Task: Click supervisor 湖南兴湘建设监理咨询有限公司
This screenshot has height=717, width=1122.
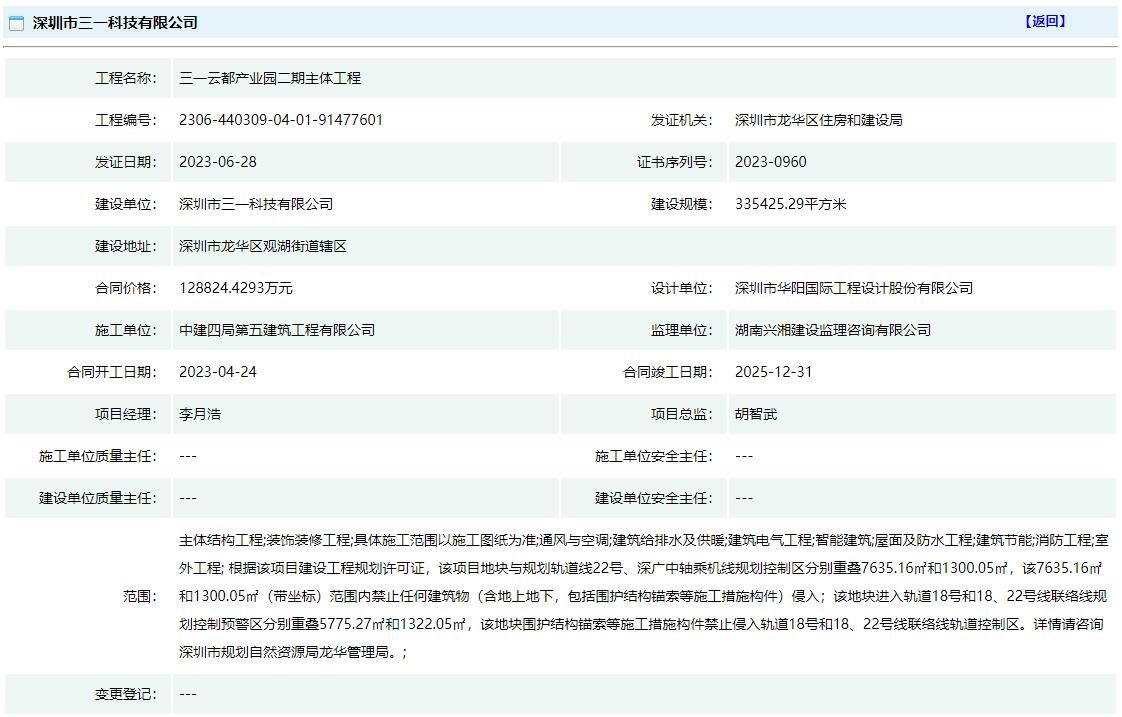Action: coord(832,330)
